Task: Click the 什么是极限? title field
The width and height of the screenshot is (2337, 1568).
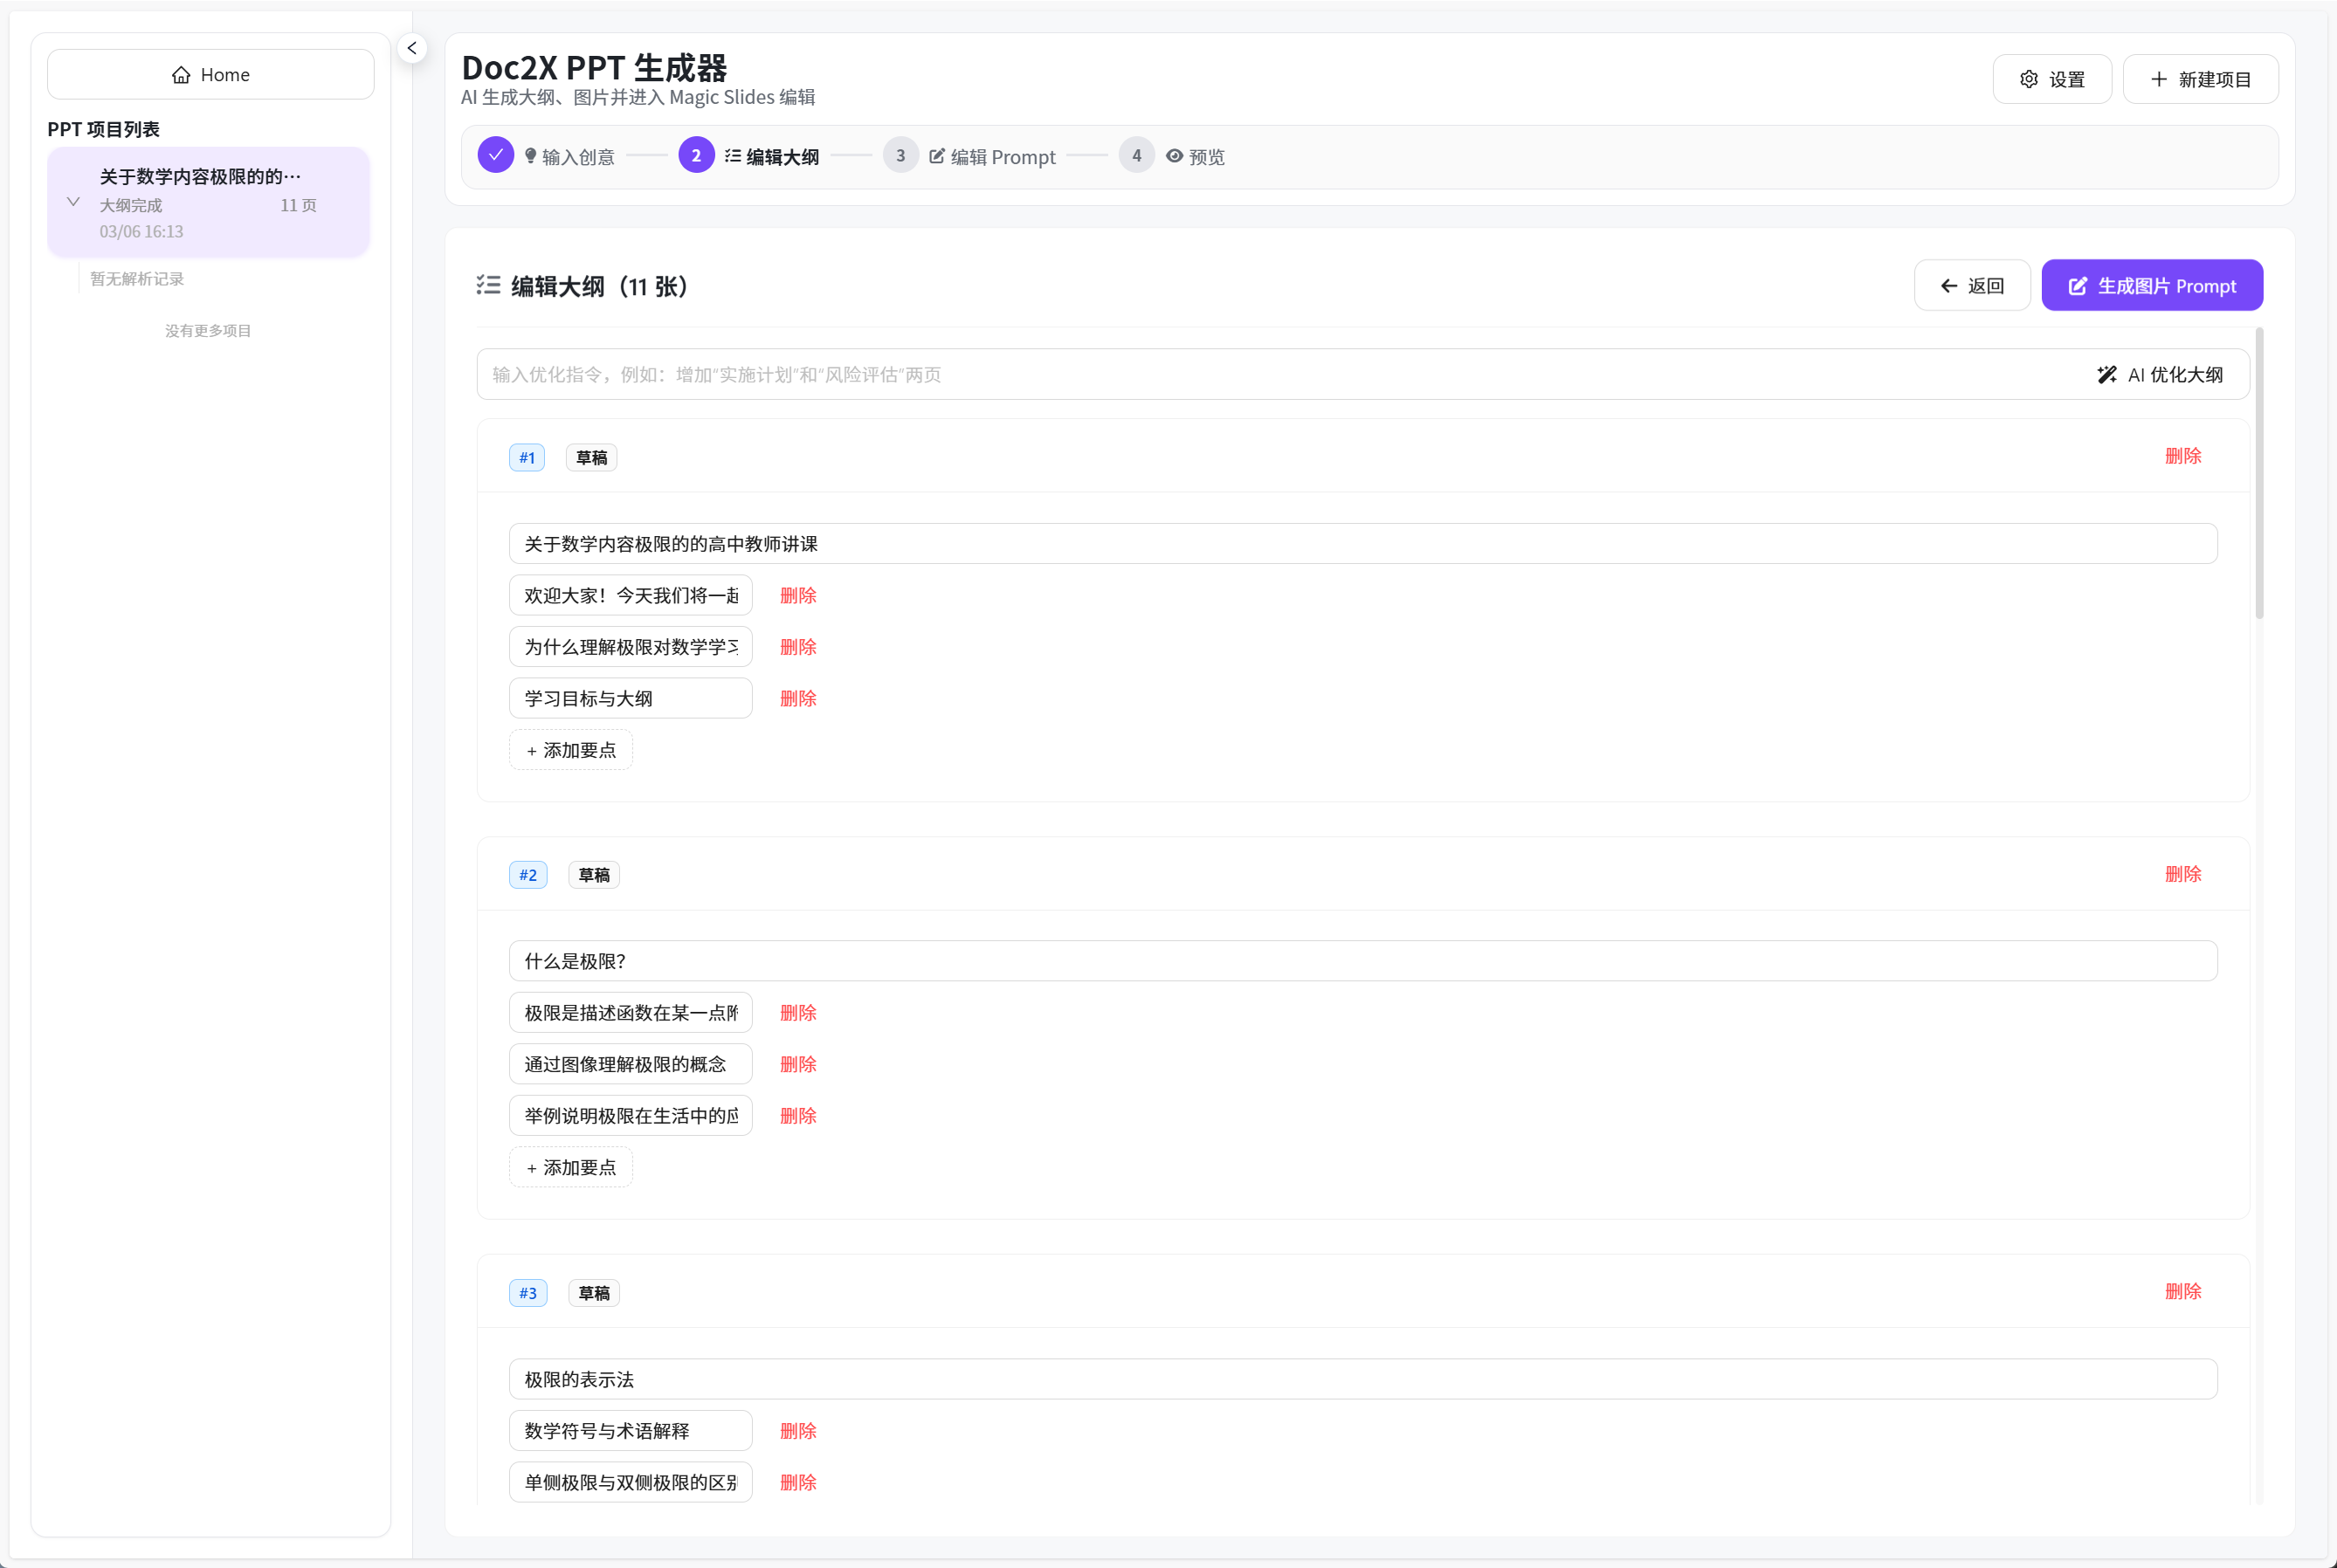Action: [x=1362, y=961]
